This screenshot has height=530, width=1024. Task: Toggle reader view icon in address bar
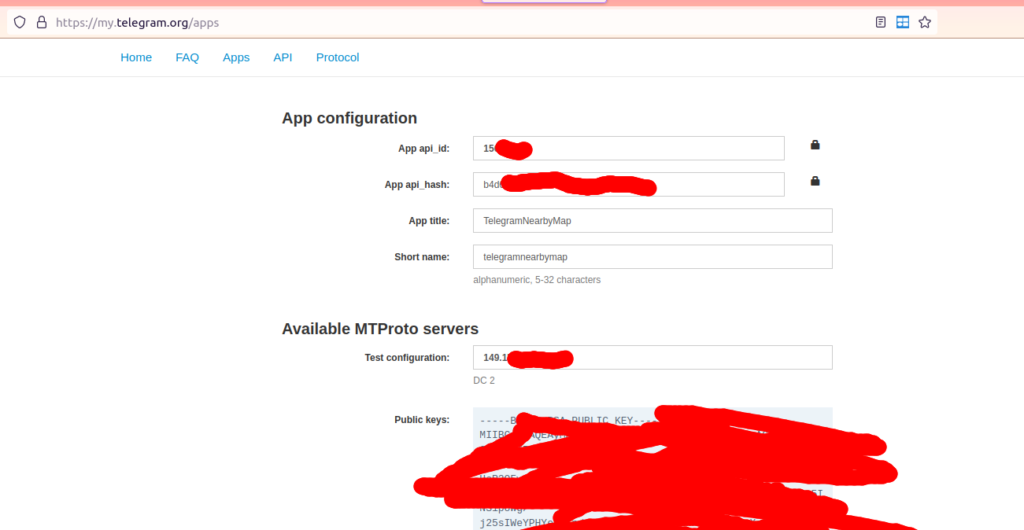(x=880, y=22)
